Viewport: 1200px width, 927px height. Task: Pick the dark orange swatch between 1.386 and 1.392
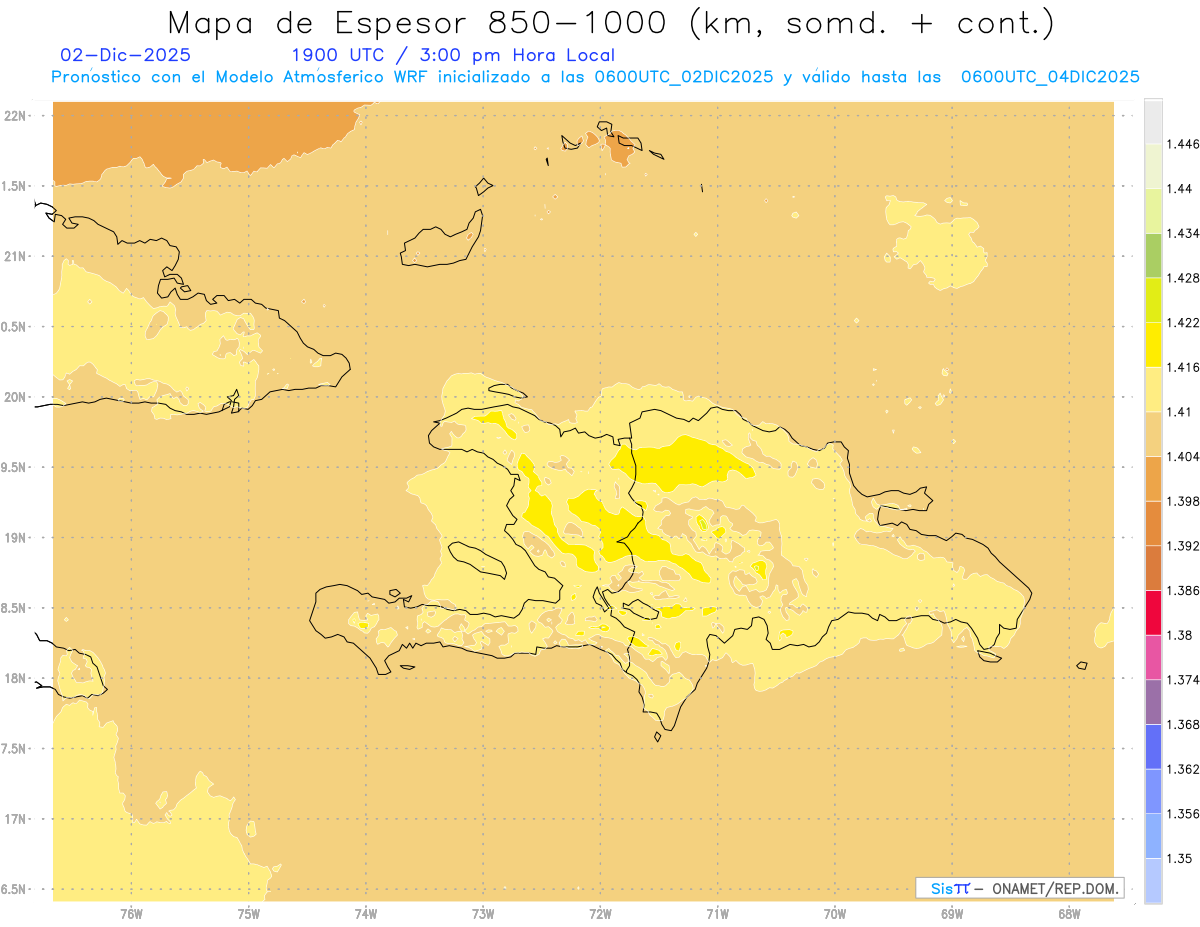point(1153,567)
